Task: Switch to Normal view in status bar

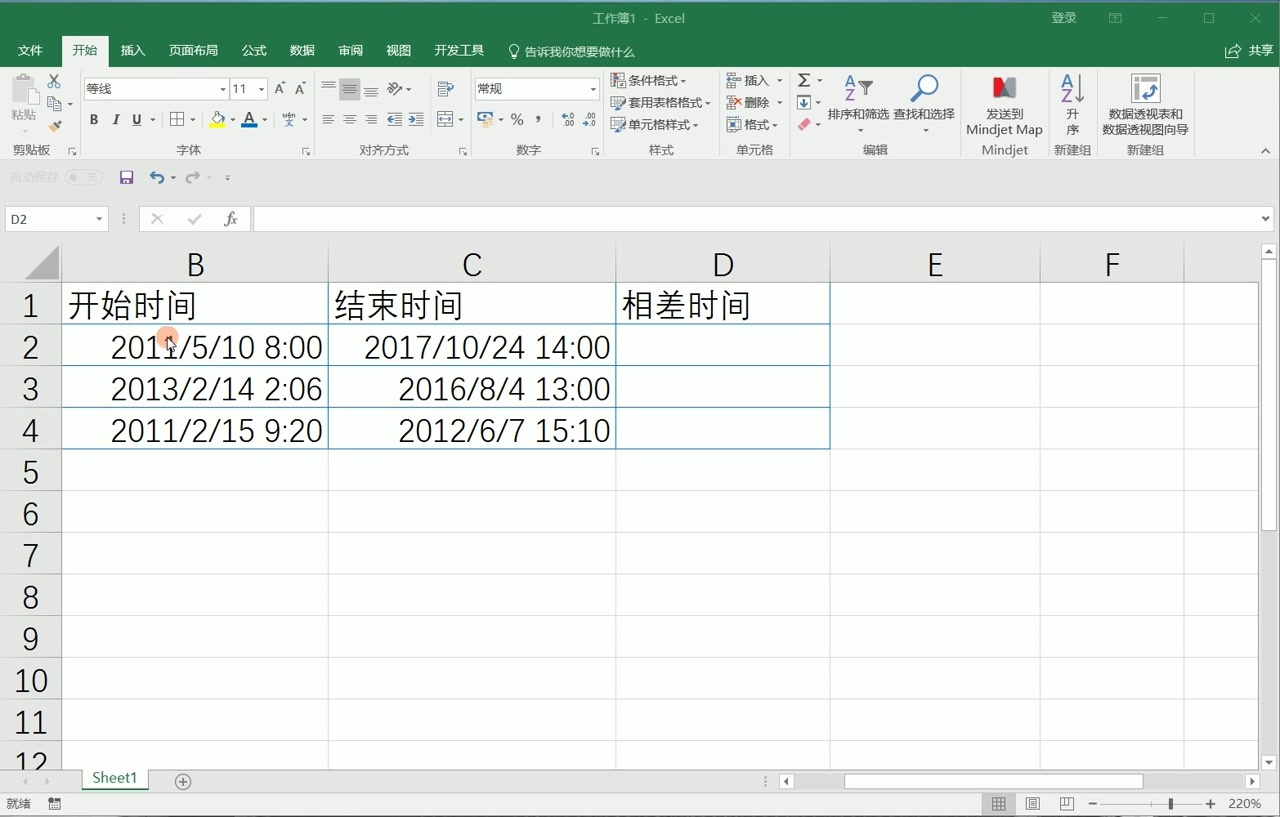Action: tap(999, 804)
